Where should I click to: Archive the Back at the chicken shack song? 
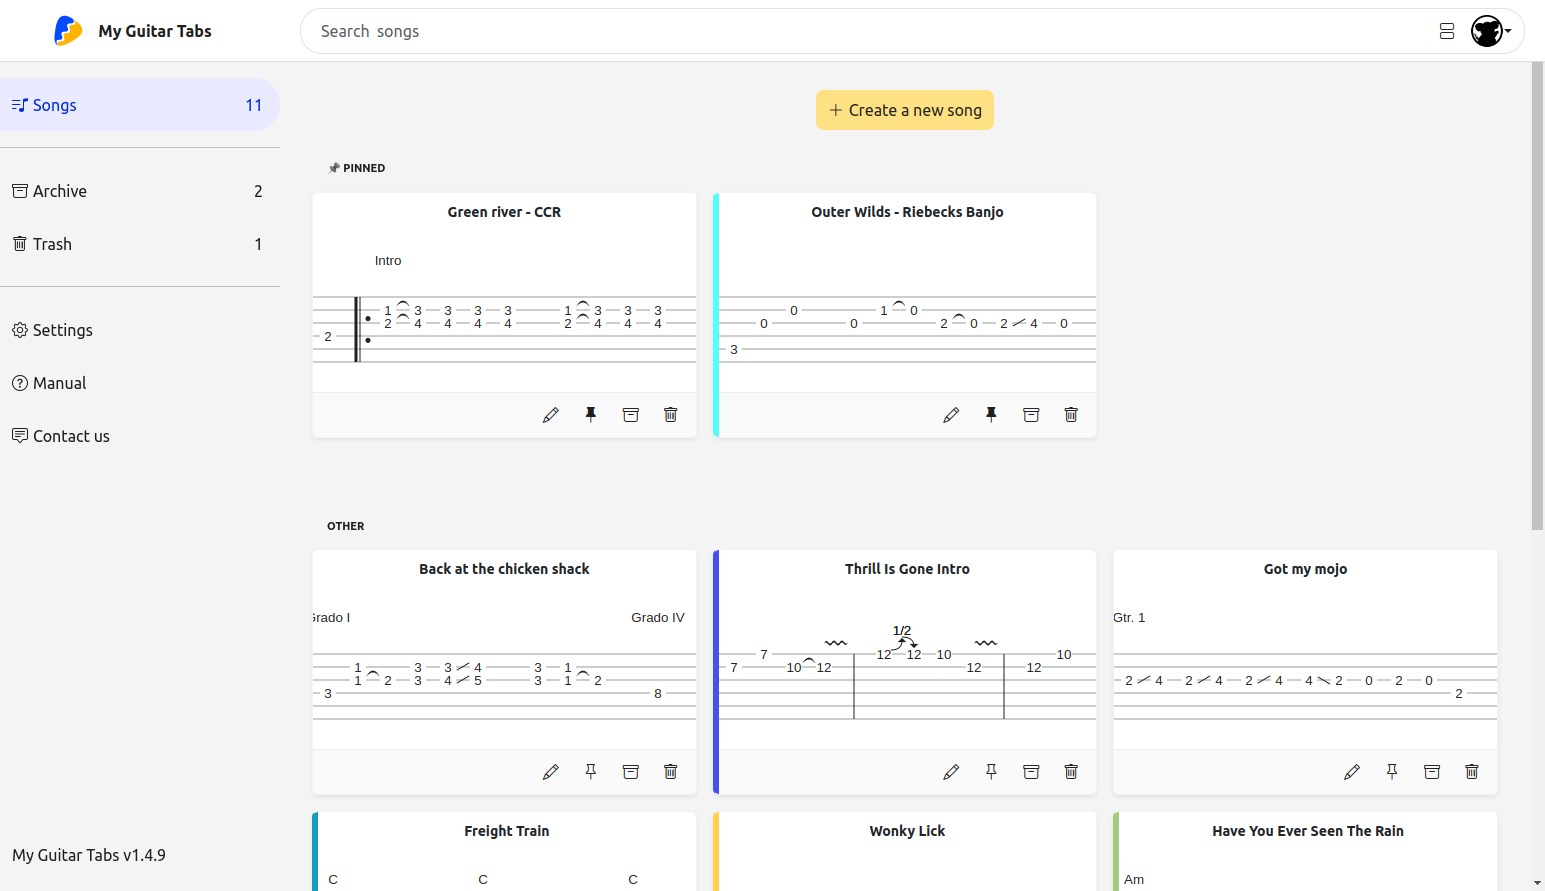631,772
